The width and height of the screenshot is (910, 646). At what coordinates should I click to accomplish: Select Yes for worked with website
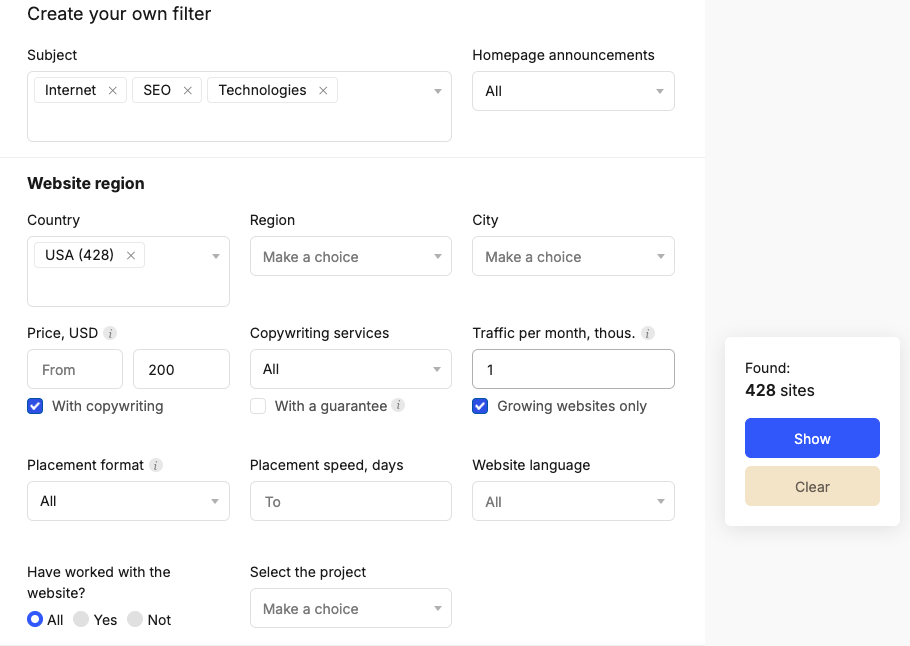click(x=81, y=620)
